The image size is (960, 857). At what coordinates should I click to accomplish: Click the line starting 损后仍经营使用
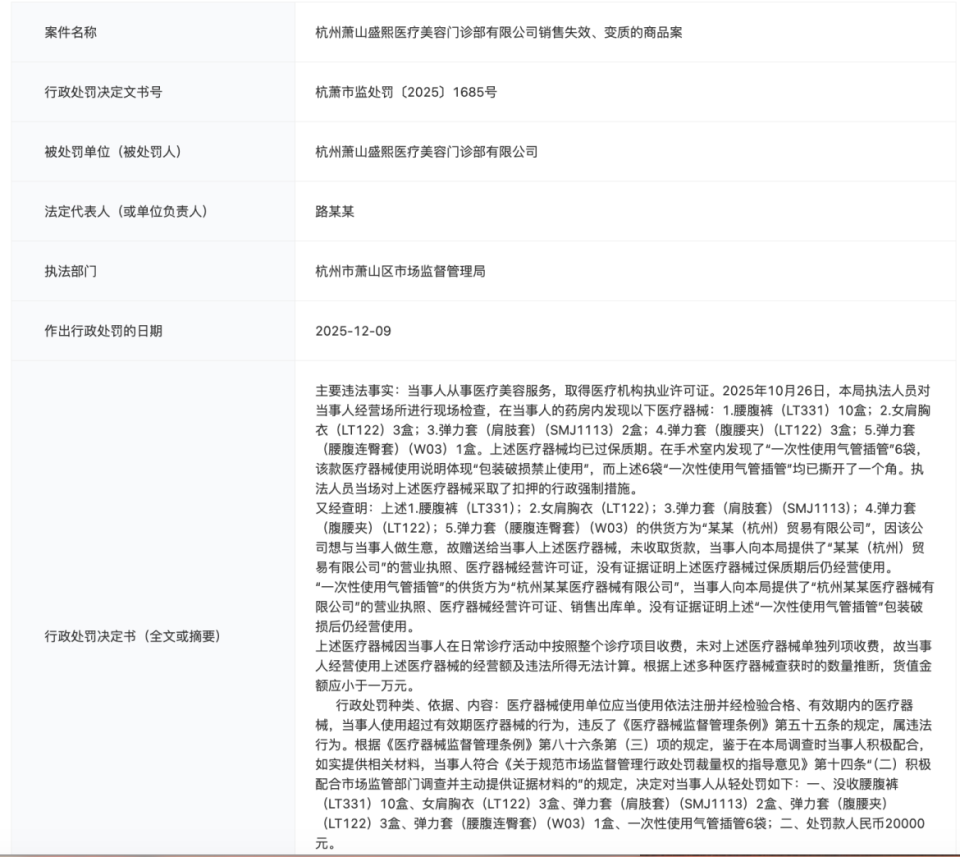pyautogui.click(x=365, y=626)
